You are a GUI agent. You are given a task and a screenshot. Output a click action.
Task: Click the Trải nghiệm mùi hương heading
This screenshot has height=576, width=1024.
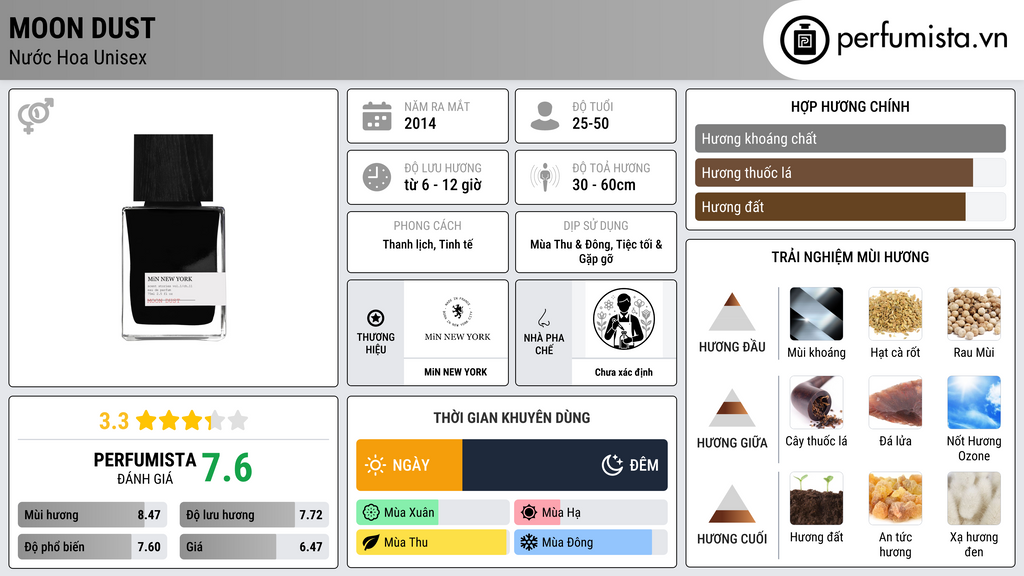click(850, 257)
